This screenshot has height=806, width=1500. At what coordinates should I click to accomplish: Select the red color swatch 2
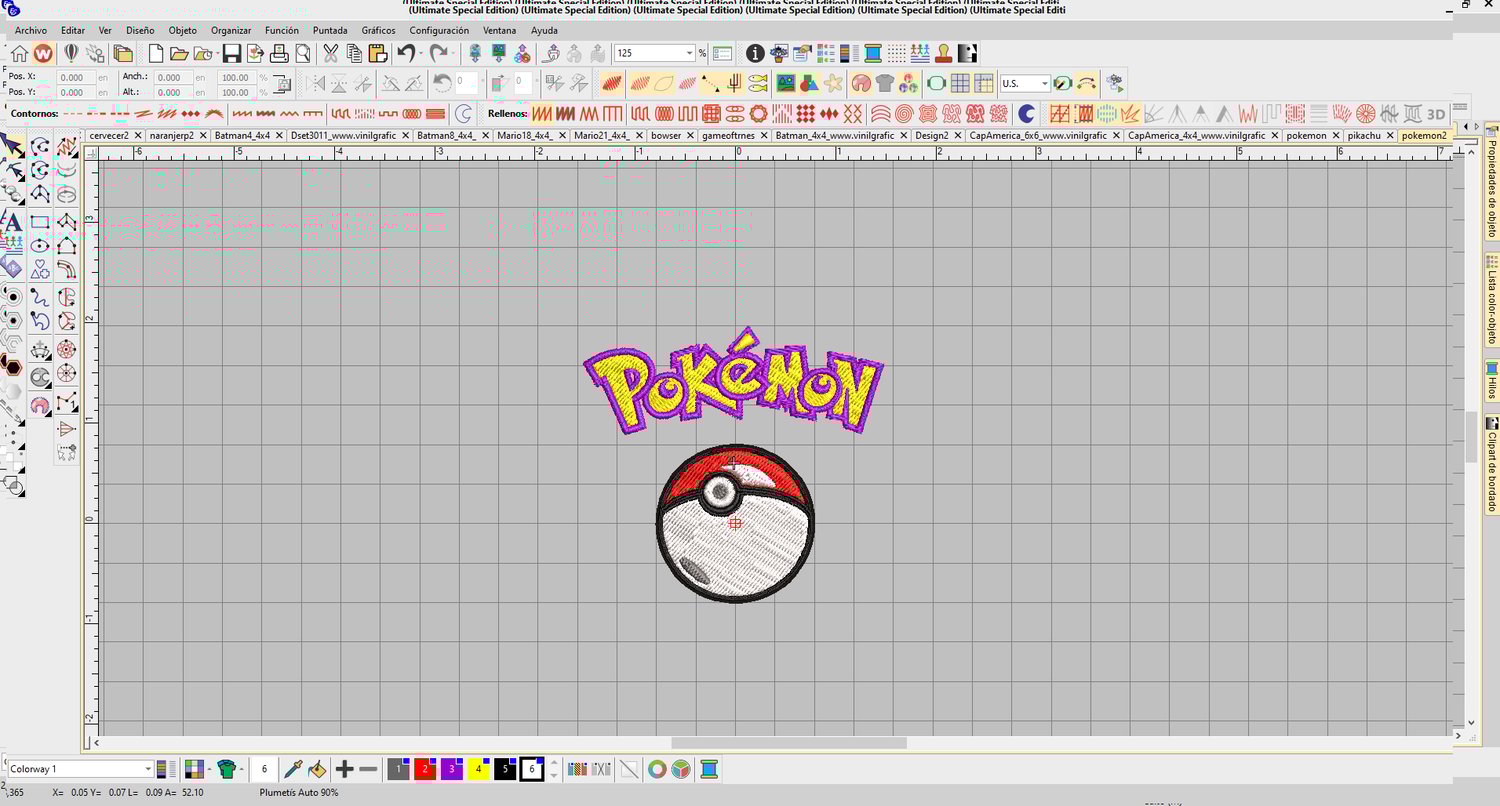(x=425, y=769)
